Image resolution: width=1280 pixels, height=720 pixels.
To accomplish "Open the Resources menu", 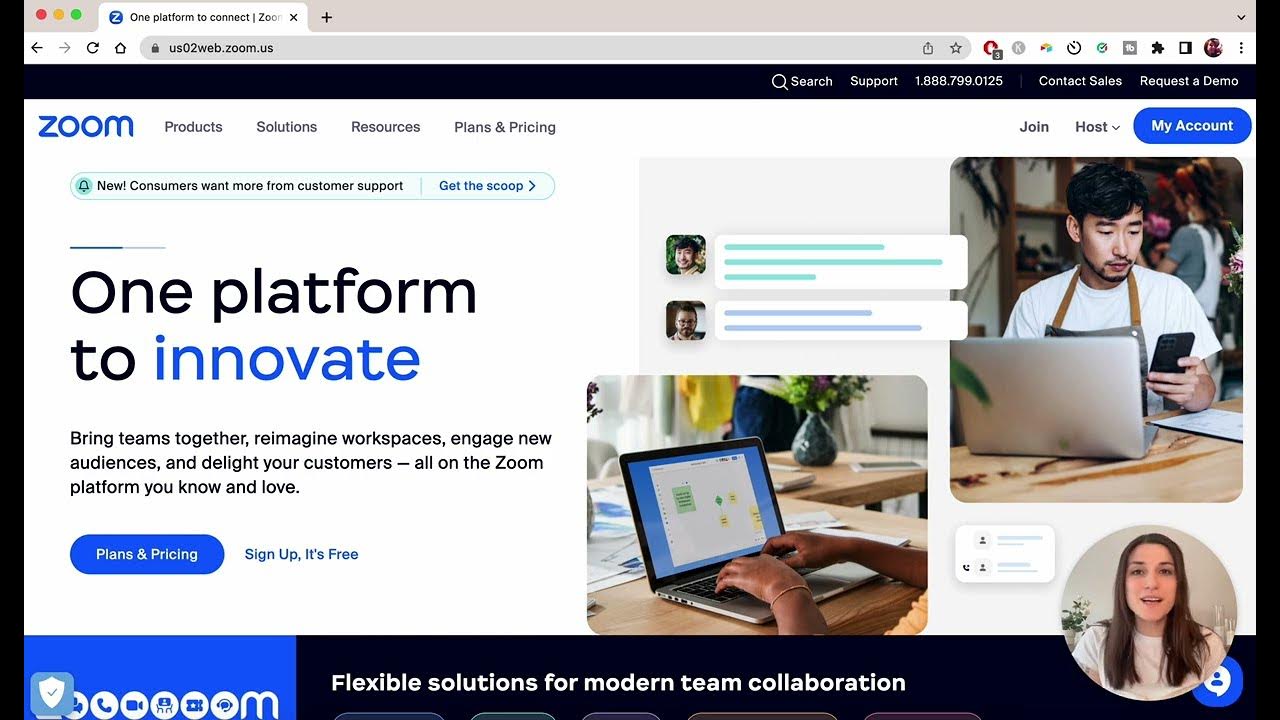I will pos(385,127).
